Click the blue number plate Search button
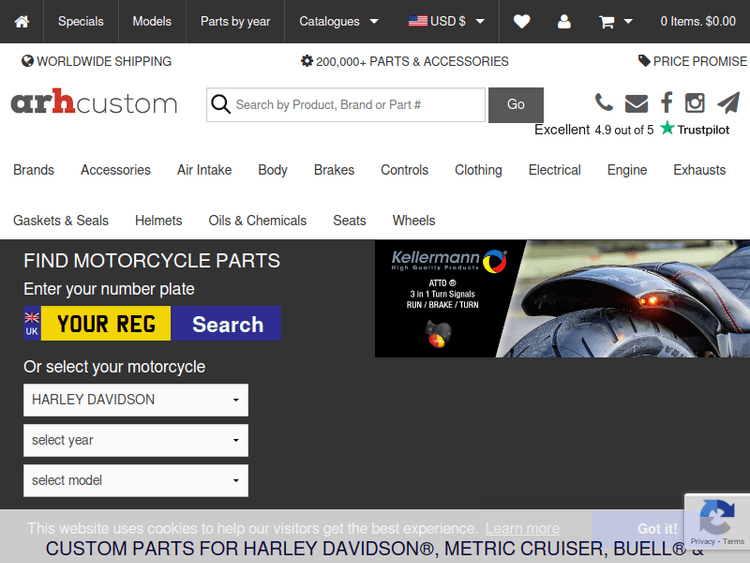 (x=226, y=324)
